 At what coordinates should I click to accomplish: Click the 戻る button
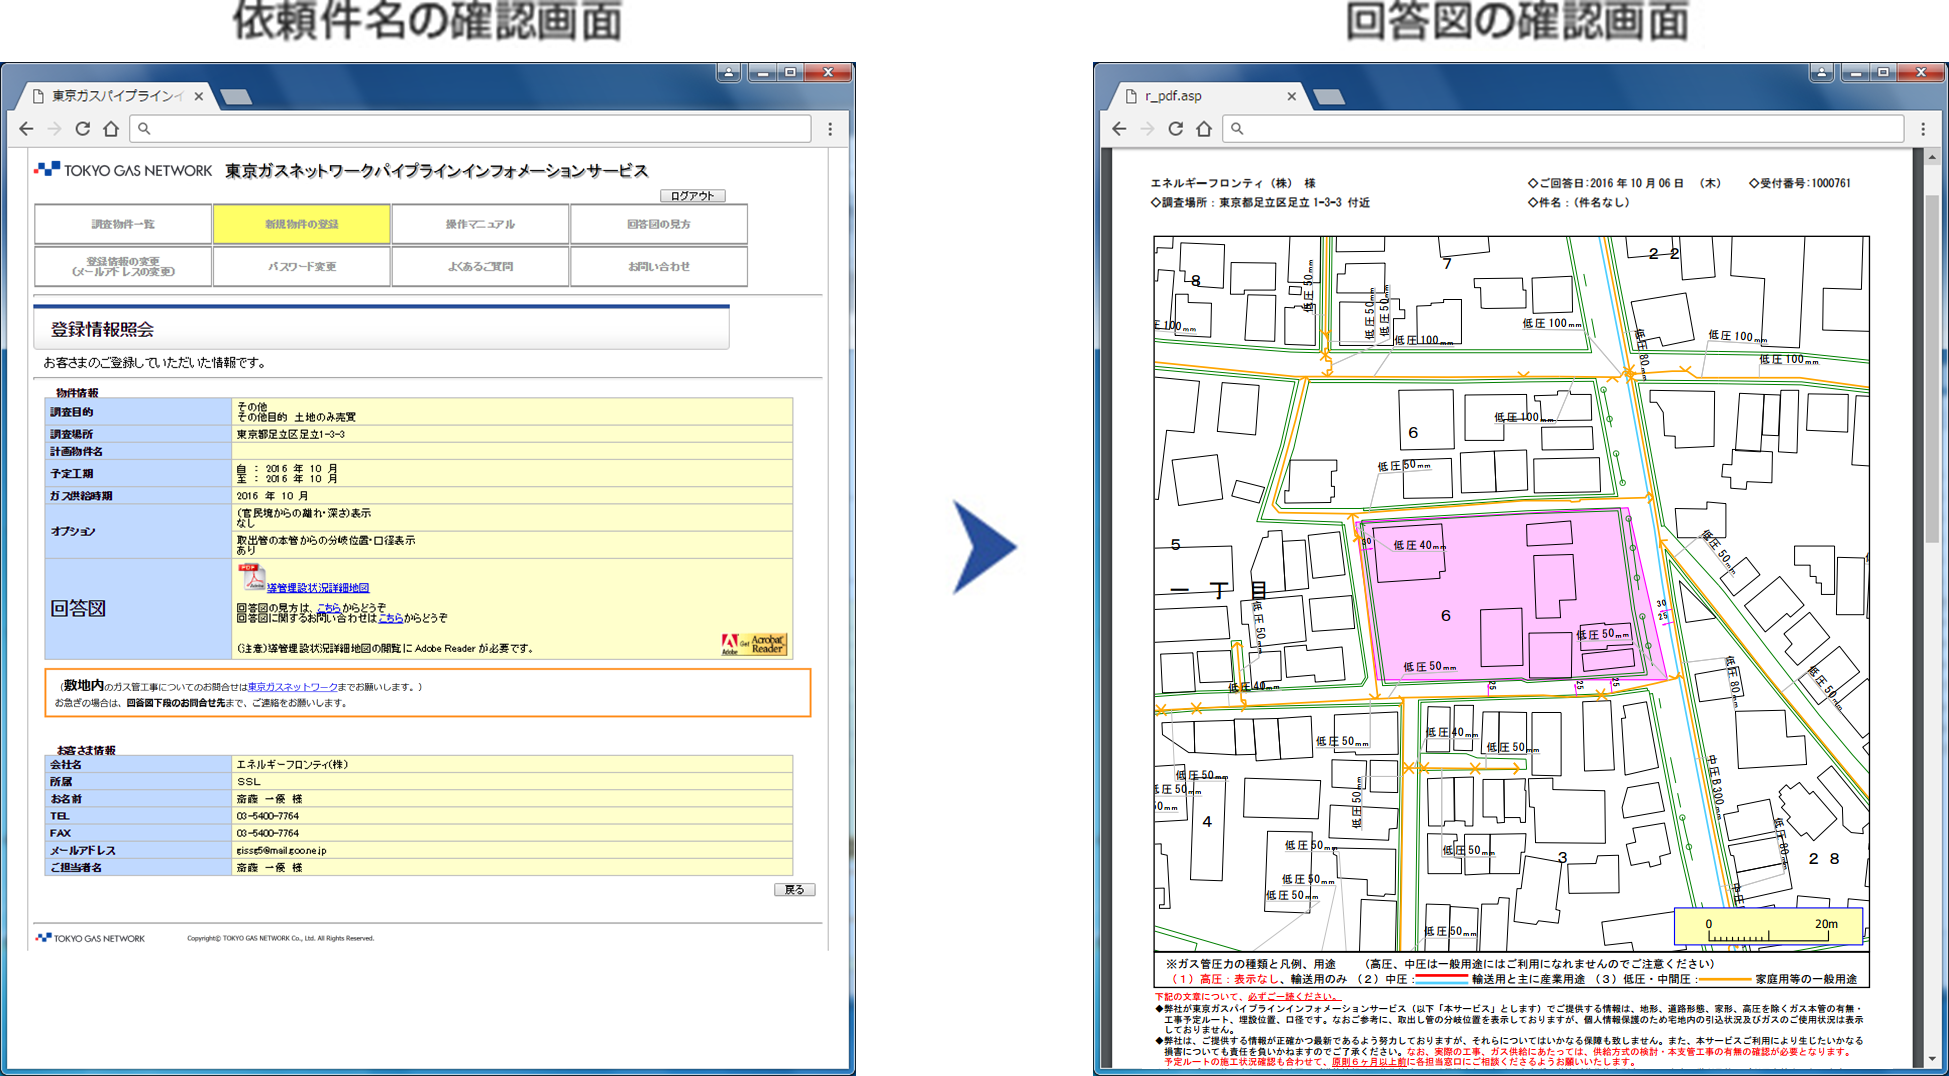pyautogui.click(x=794, y=889)
